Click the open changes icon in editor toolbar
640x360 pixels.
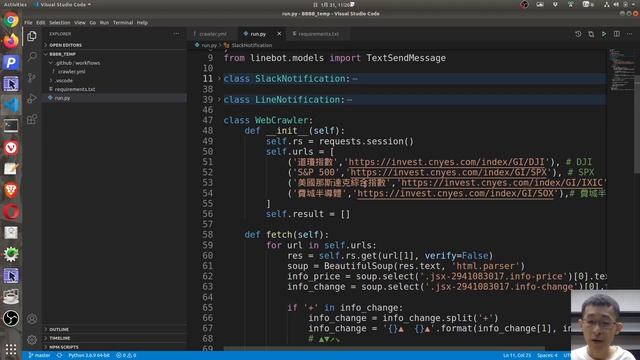[591, 34]
